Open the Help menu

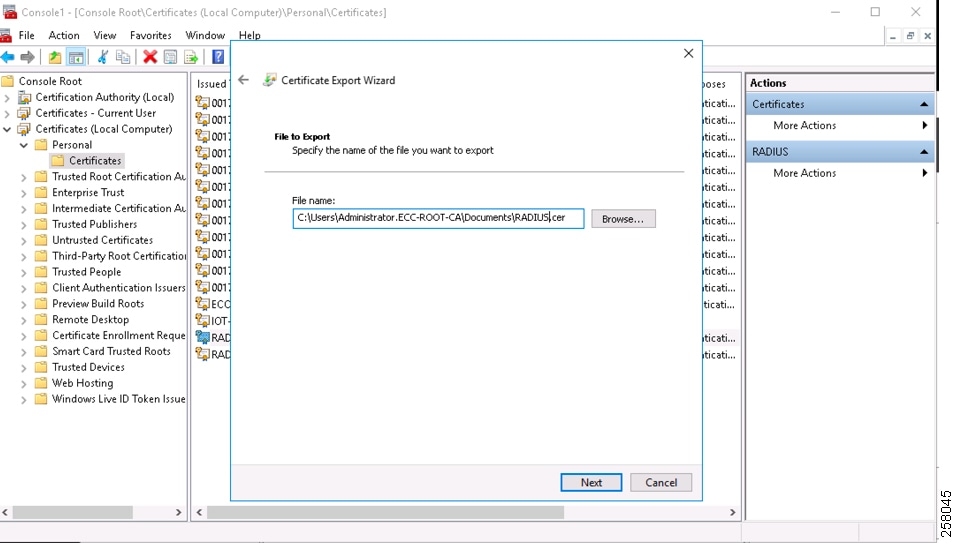[x=250, y=35]
